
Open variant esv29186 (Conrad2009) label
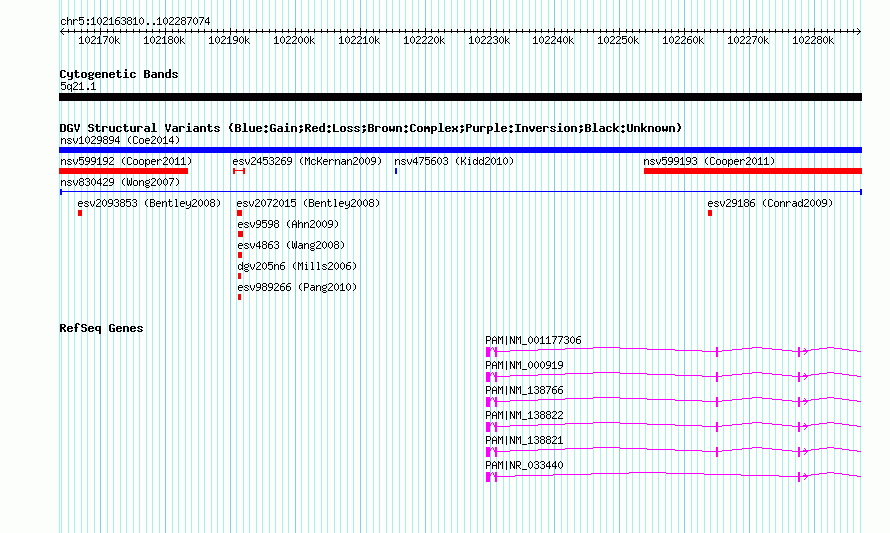pyautogui.click(x=770, y=203)
